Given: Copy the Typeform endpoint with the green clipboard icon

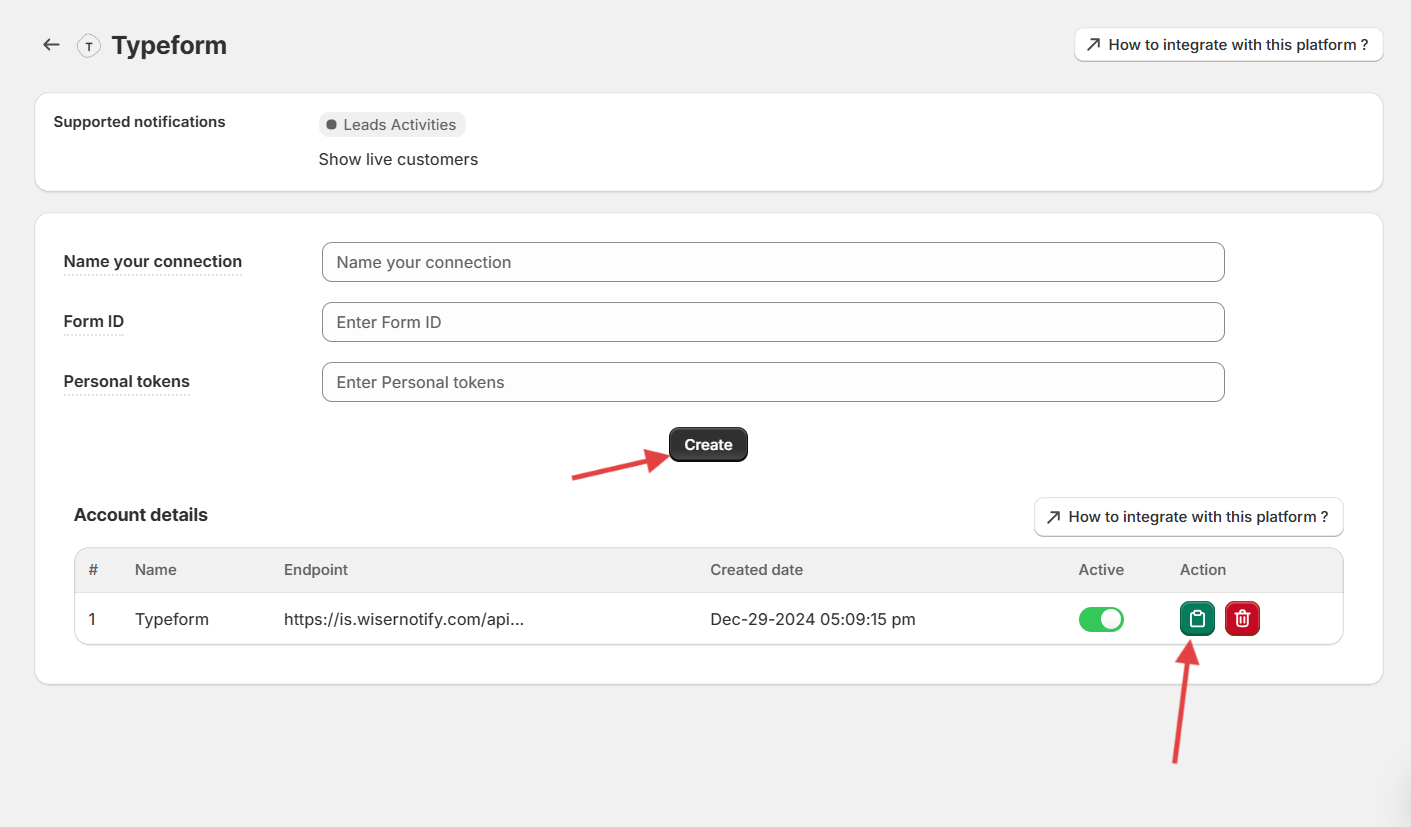Looking at the screenshot, I should (1198, 619).
